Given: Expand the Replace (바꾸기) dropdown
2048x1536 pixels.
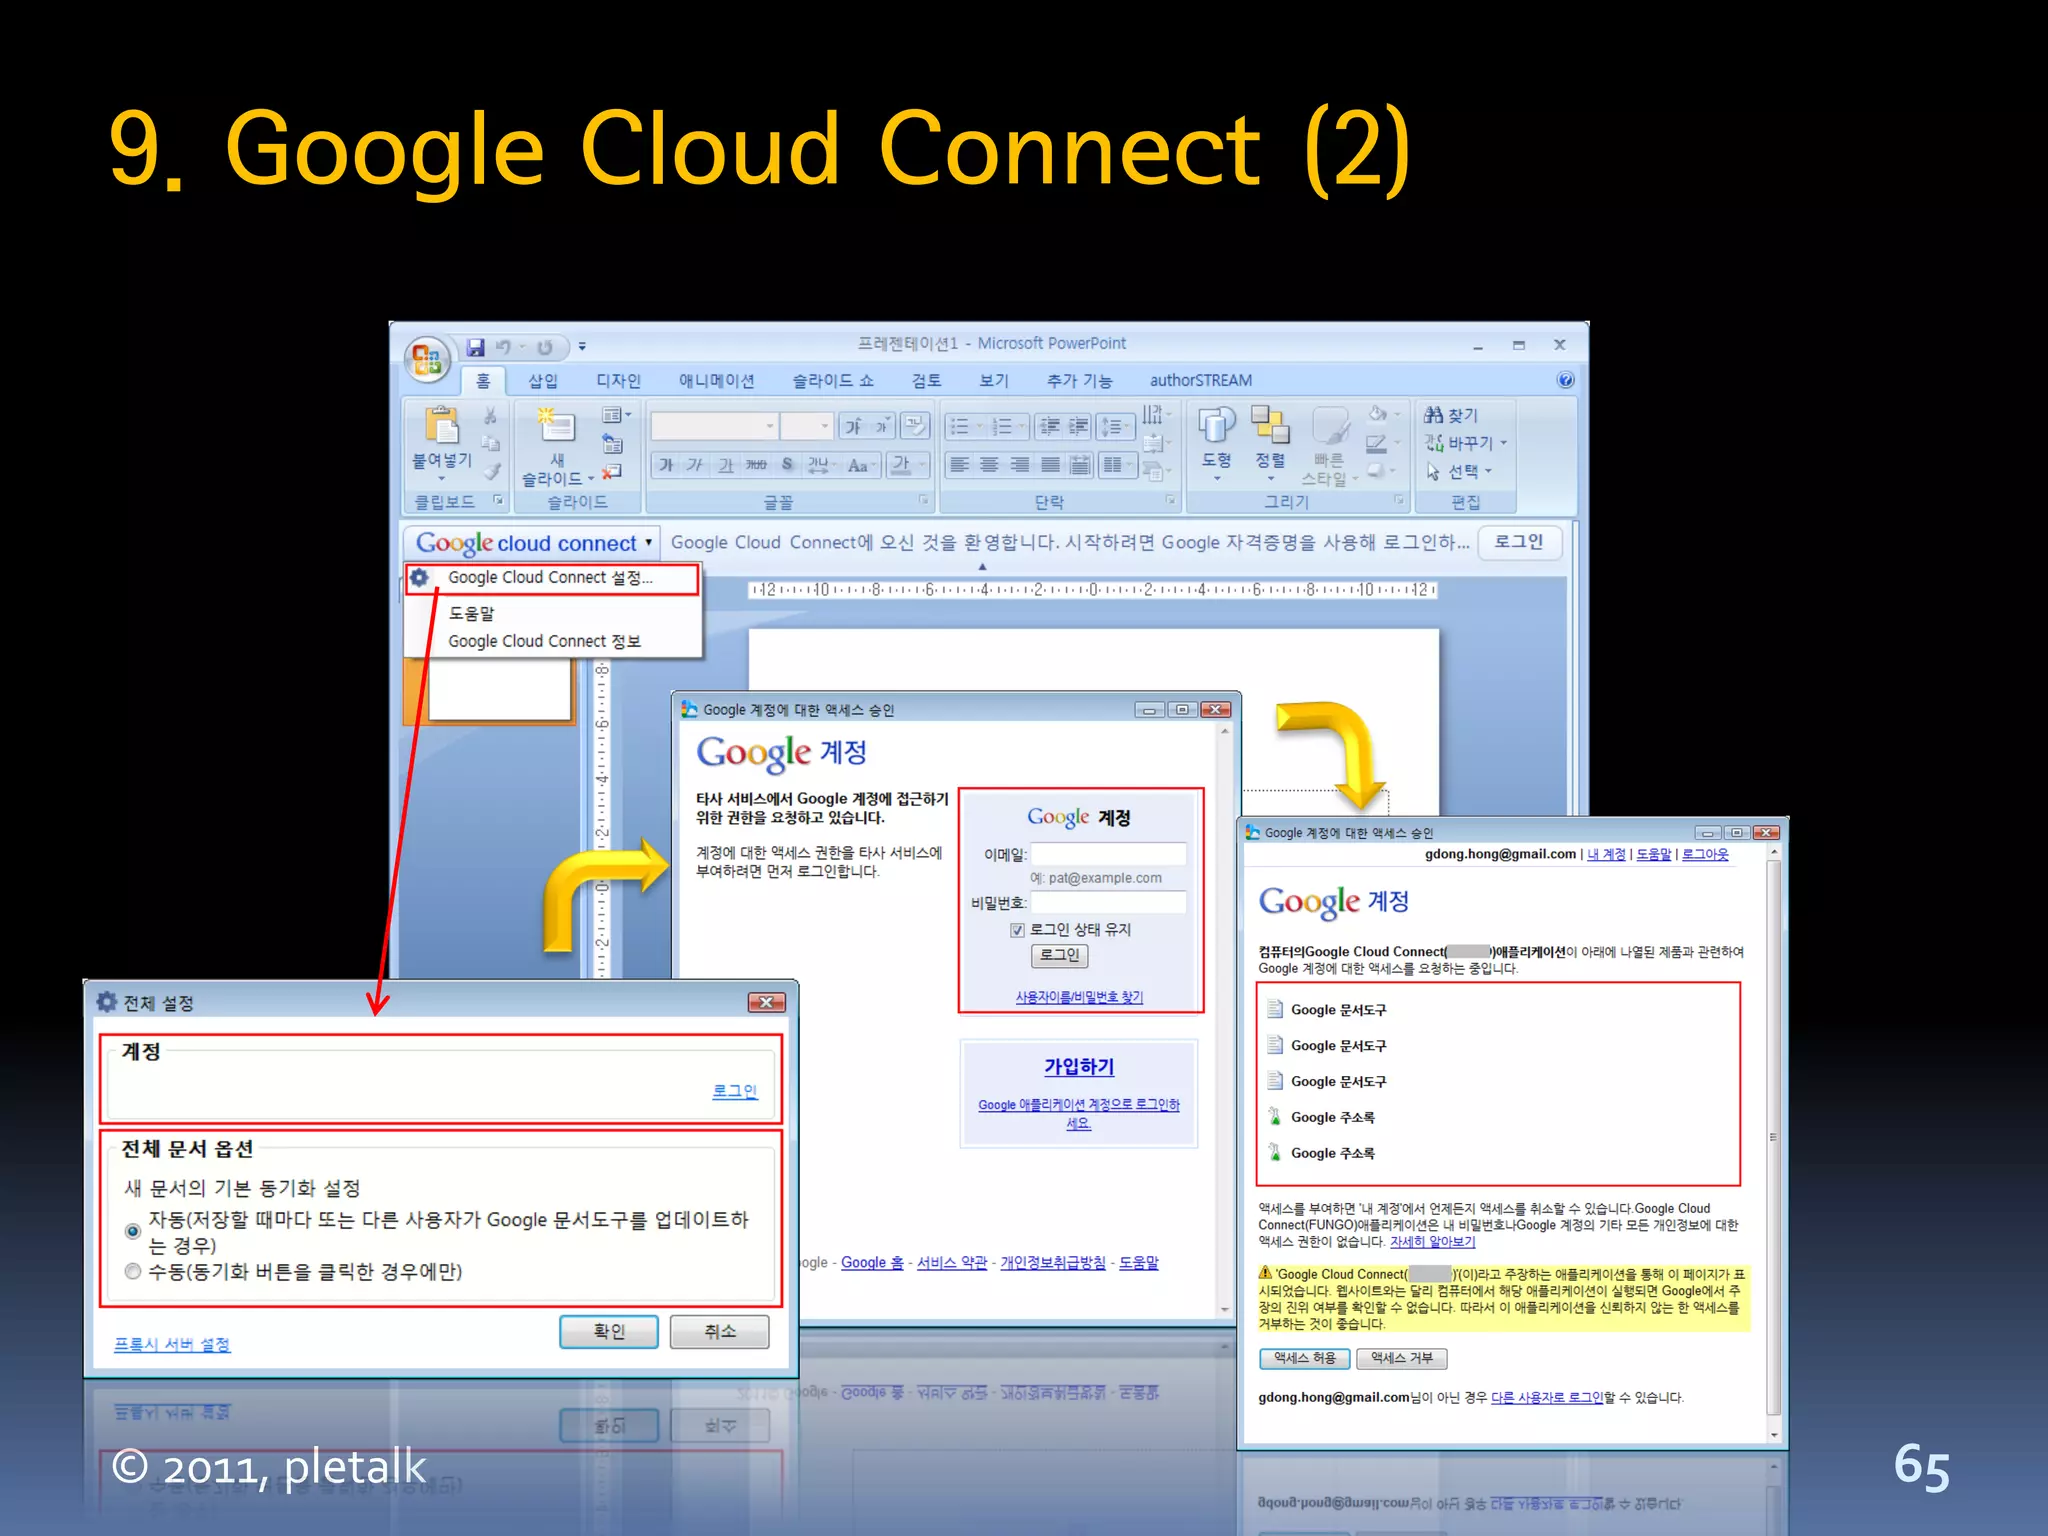Looking at the screenshot, I should tap(1503, 443).
